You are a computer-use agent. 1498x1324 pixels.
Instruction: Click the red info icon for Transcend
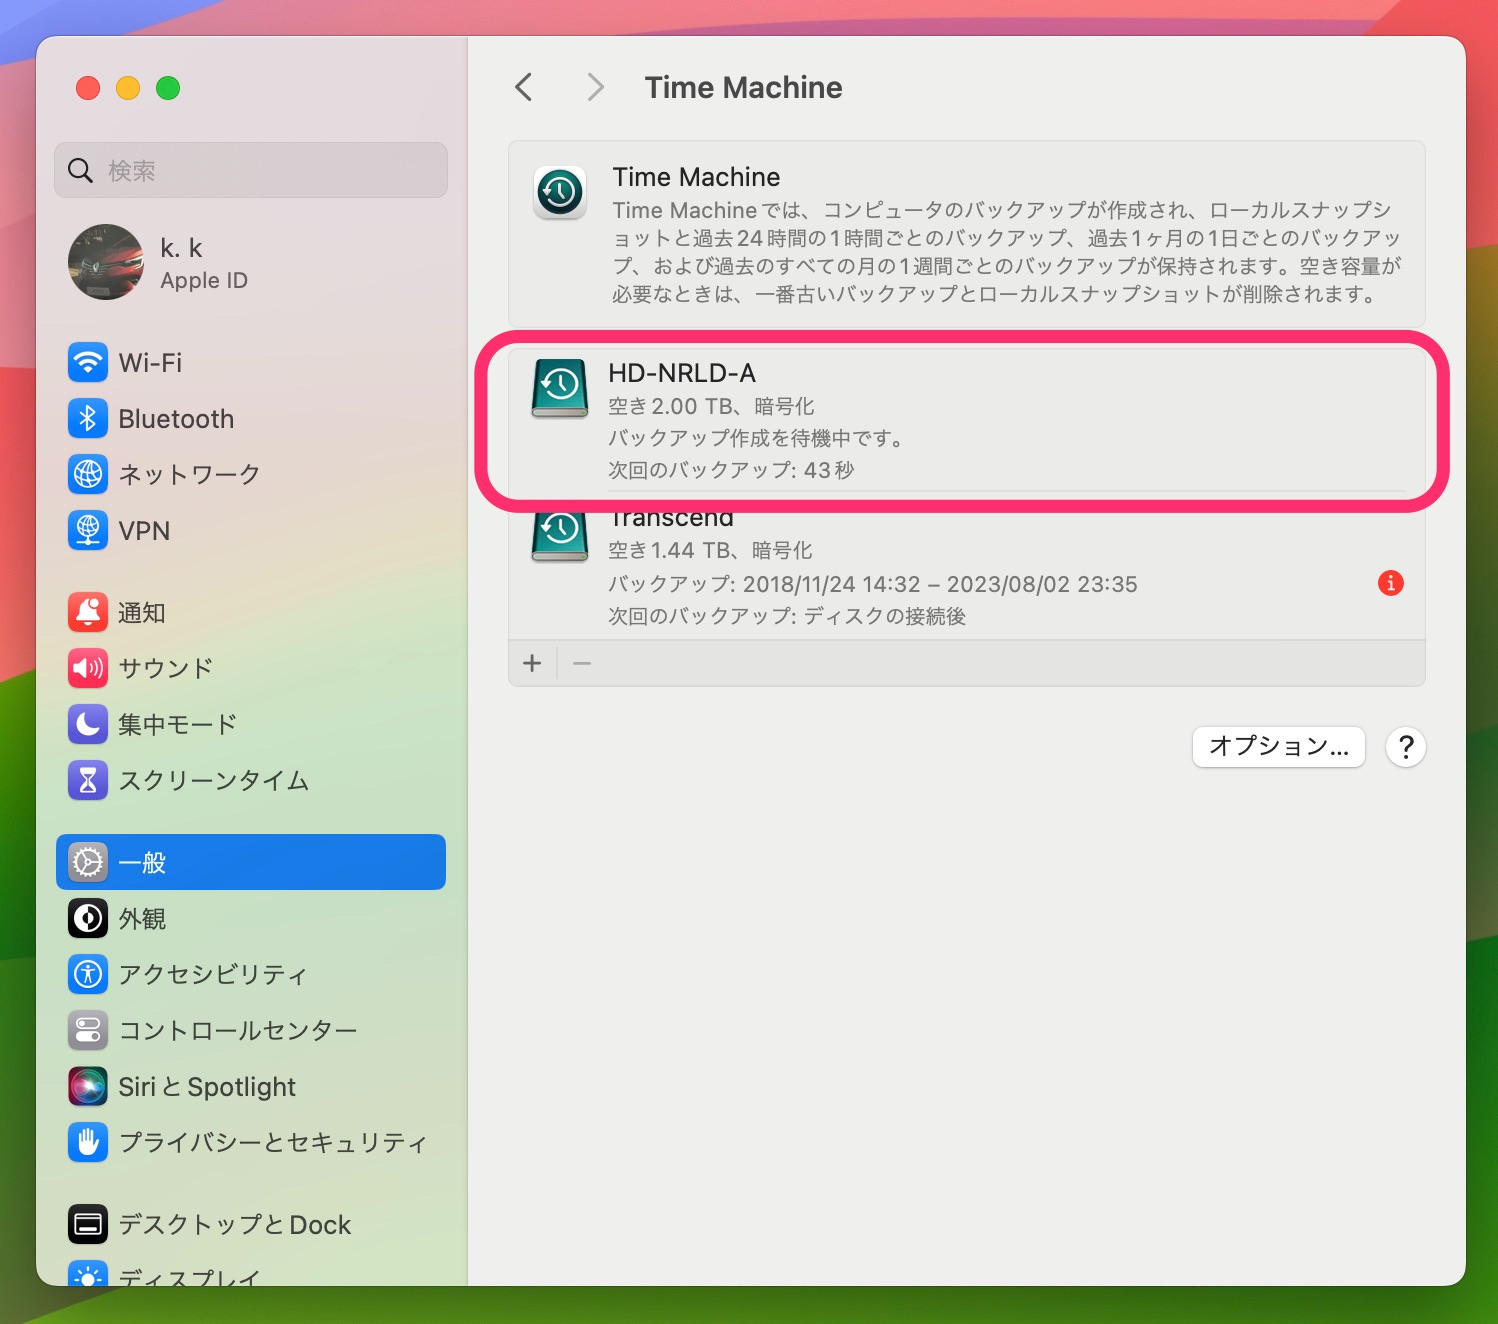pyautogui.click(x=1390, y=583)
